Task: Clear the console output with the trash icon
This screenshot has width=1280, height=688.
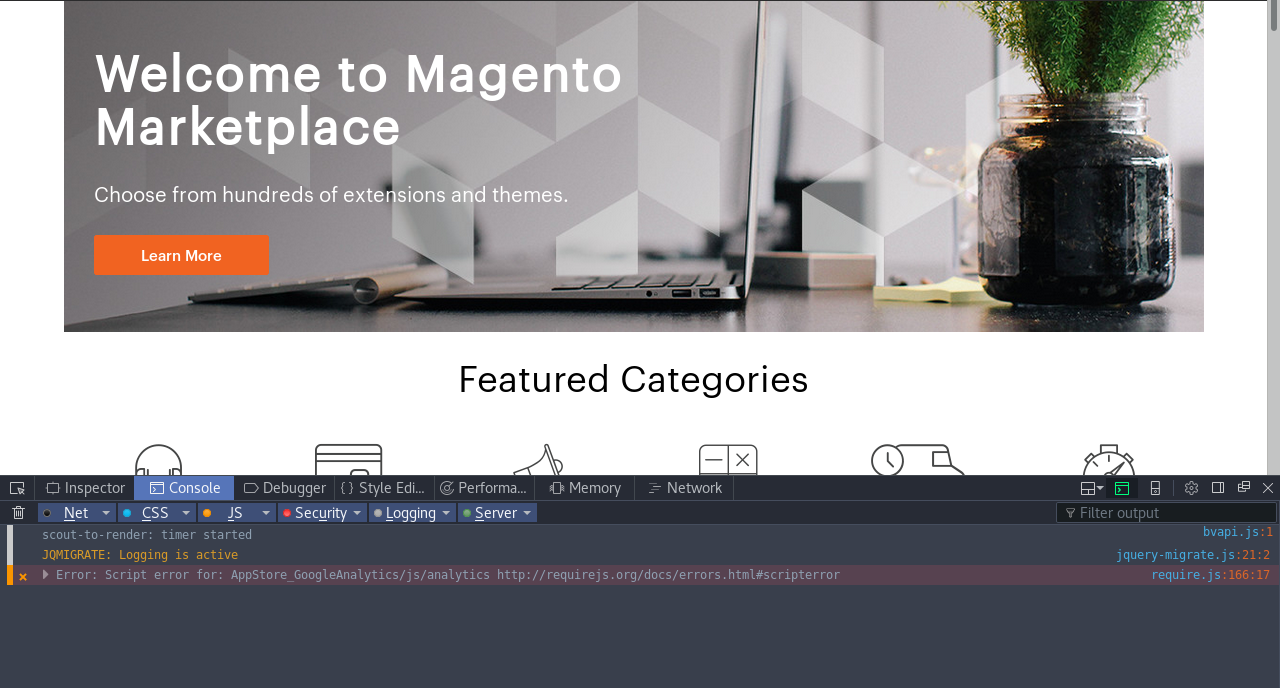Action: coord(18,513)
